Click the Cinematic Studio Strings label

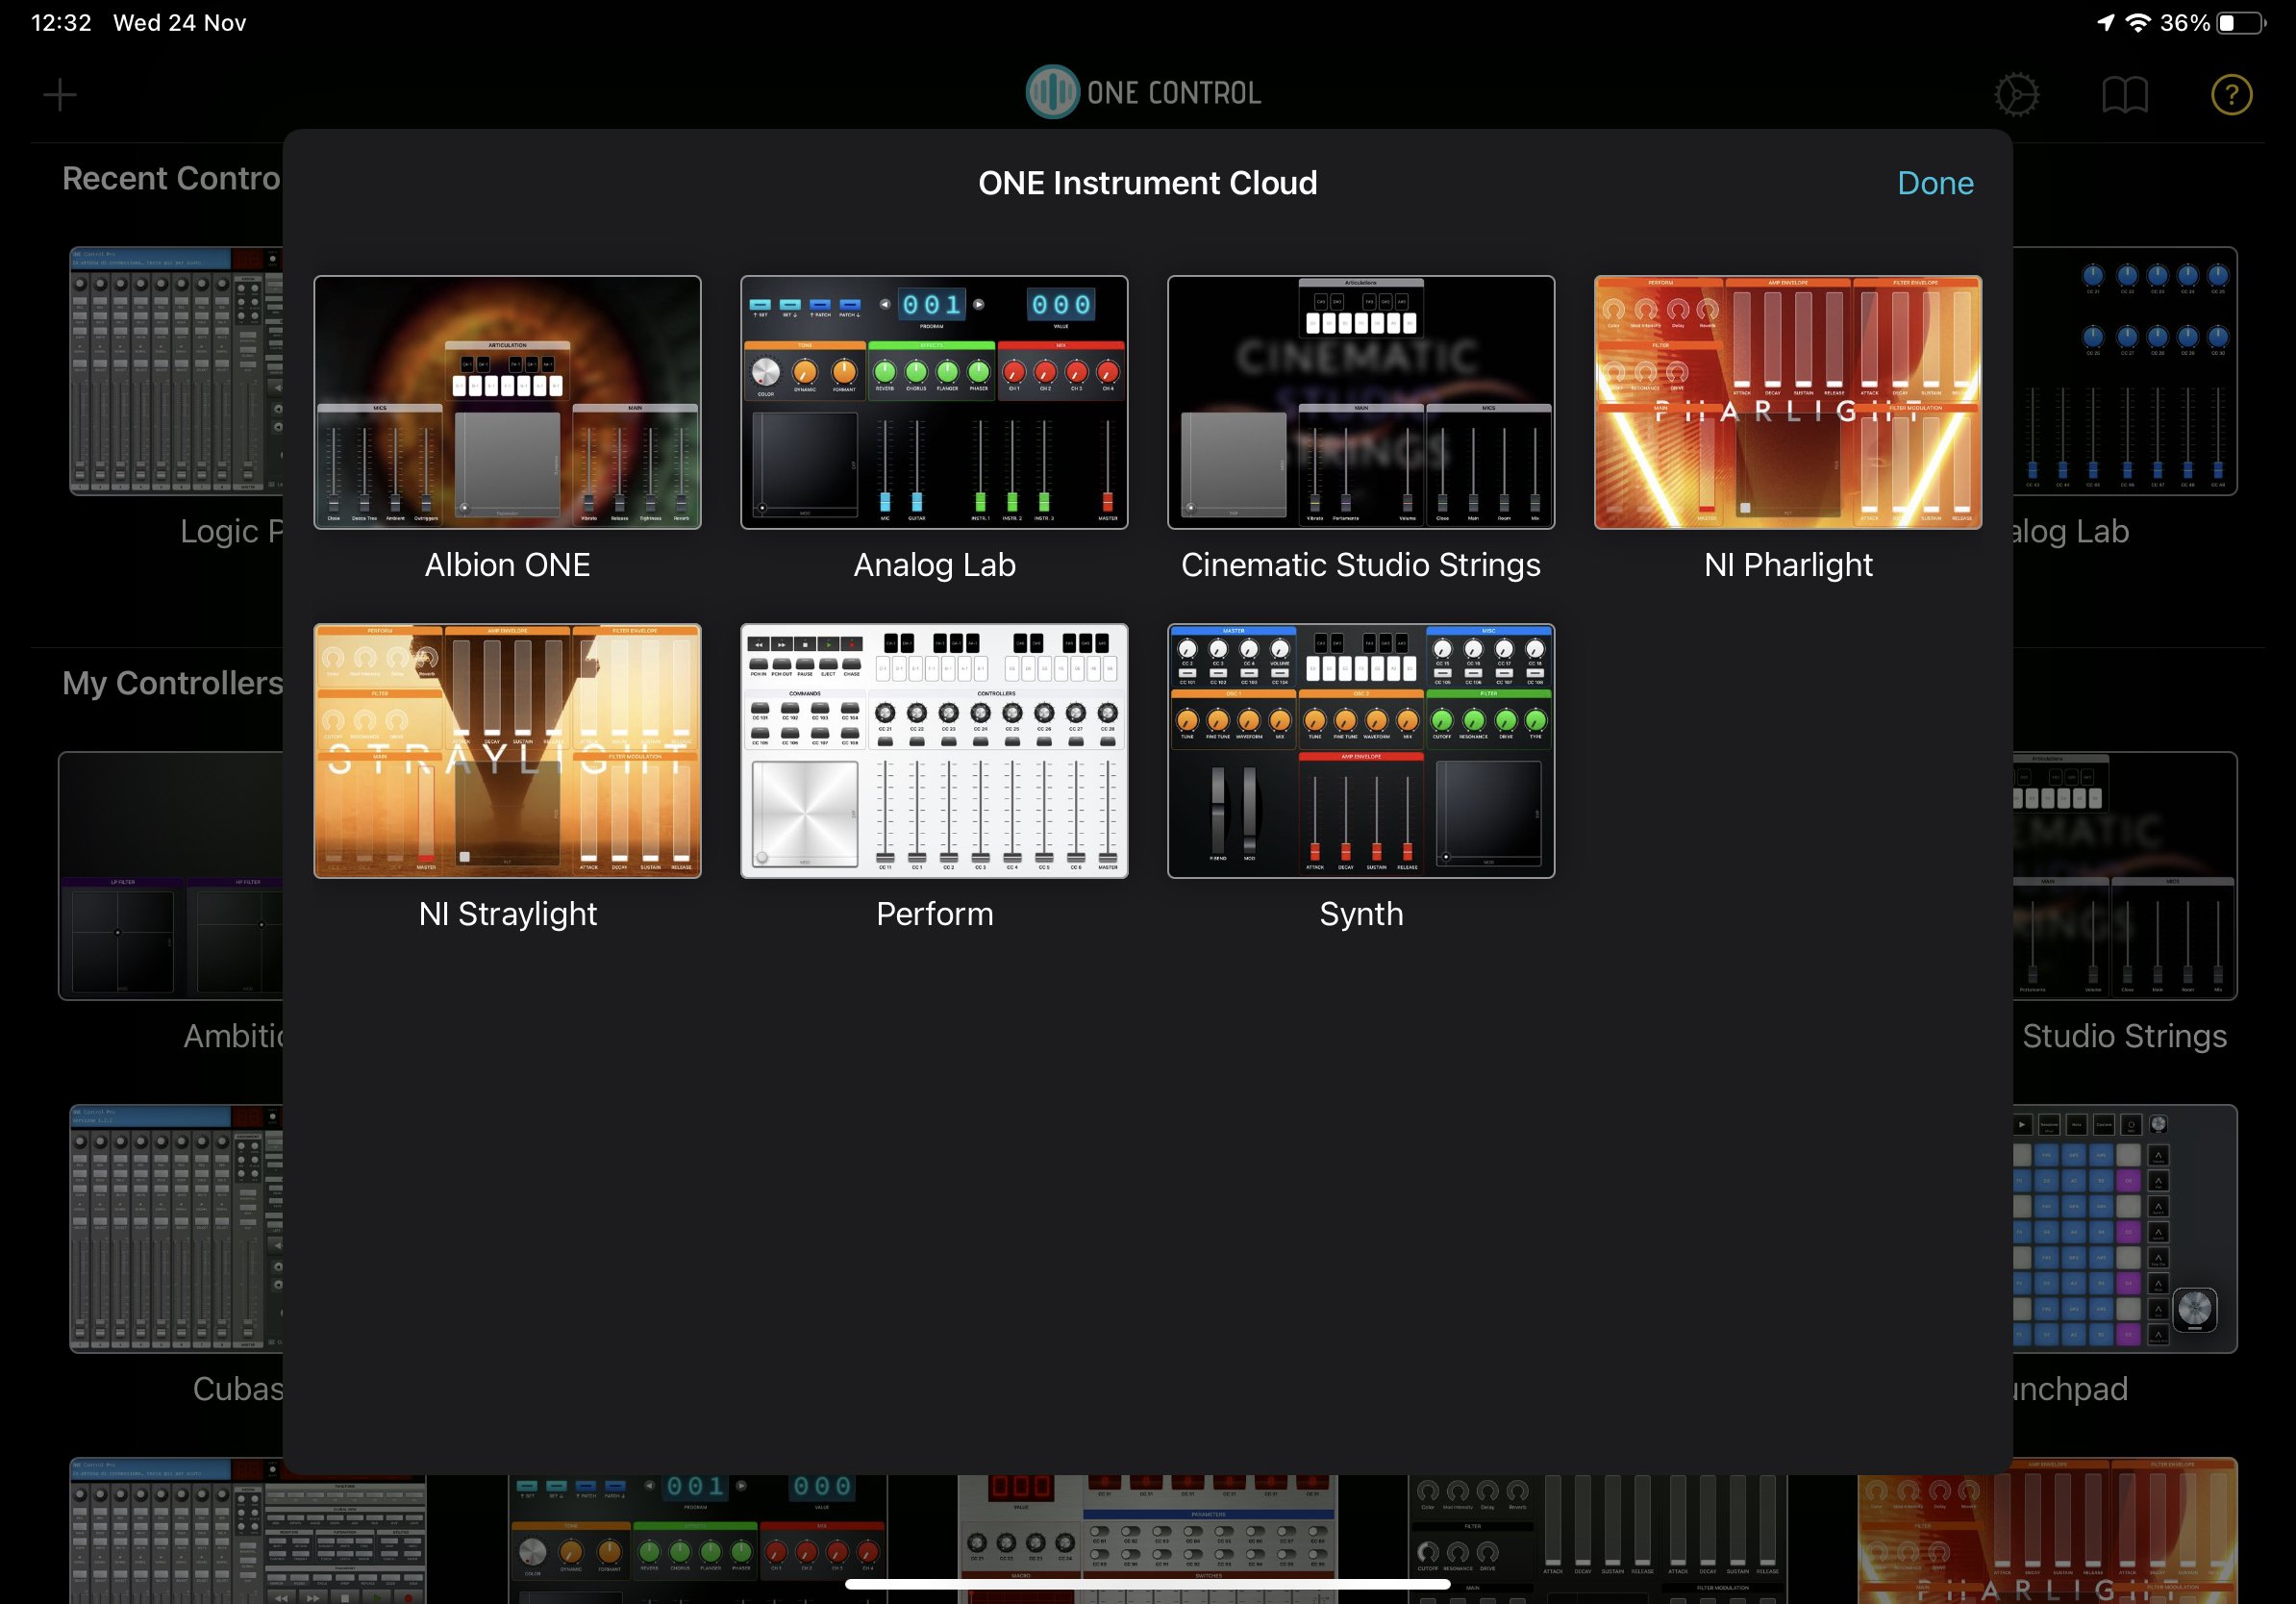click(x=1361, y=565)
